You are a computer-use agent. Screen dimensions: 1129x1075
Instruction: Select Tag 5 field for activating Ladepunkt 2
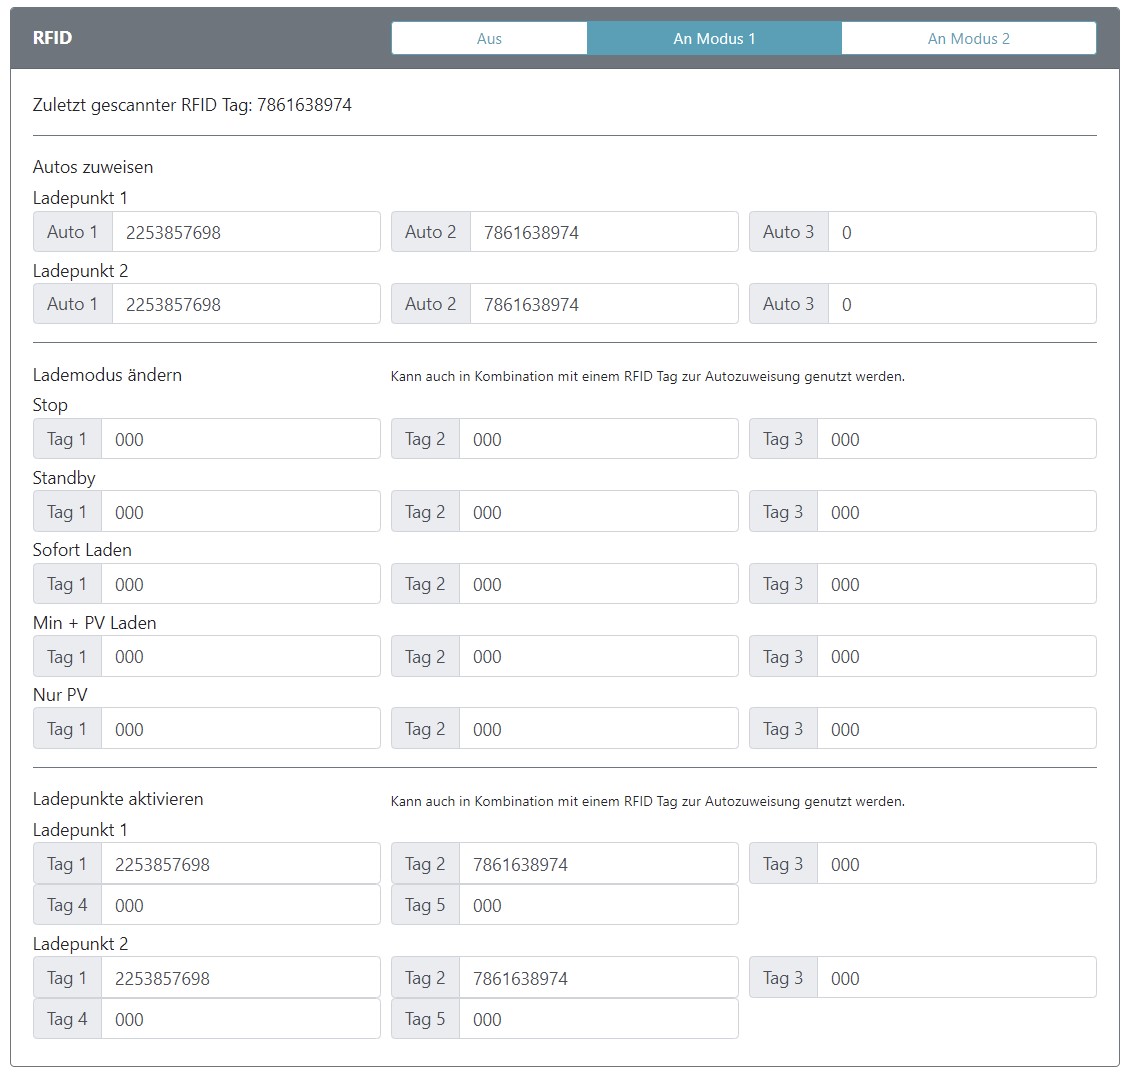(597, 1019)
